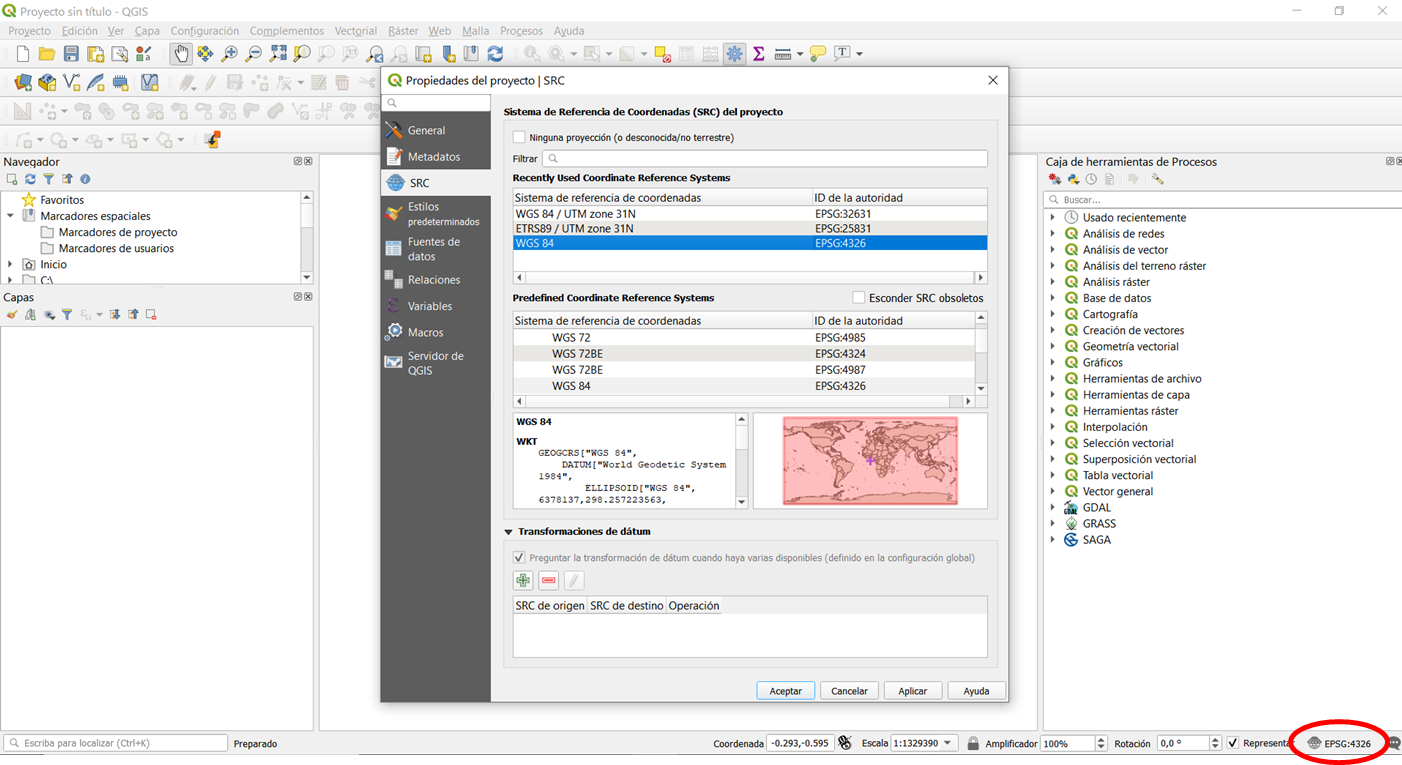Screen dimensions: 1402x765
Task: Open the Data Source Manager icon
Action: [22, 82]
